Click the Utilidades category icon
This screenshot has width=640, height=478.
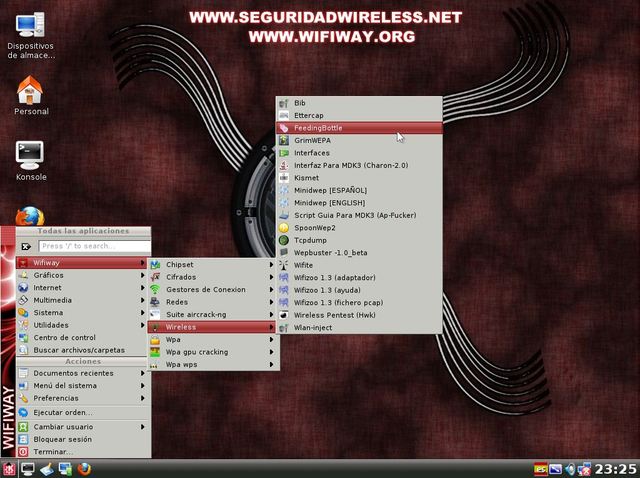coord(23,325)
